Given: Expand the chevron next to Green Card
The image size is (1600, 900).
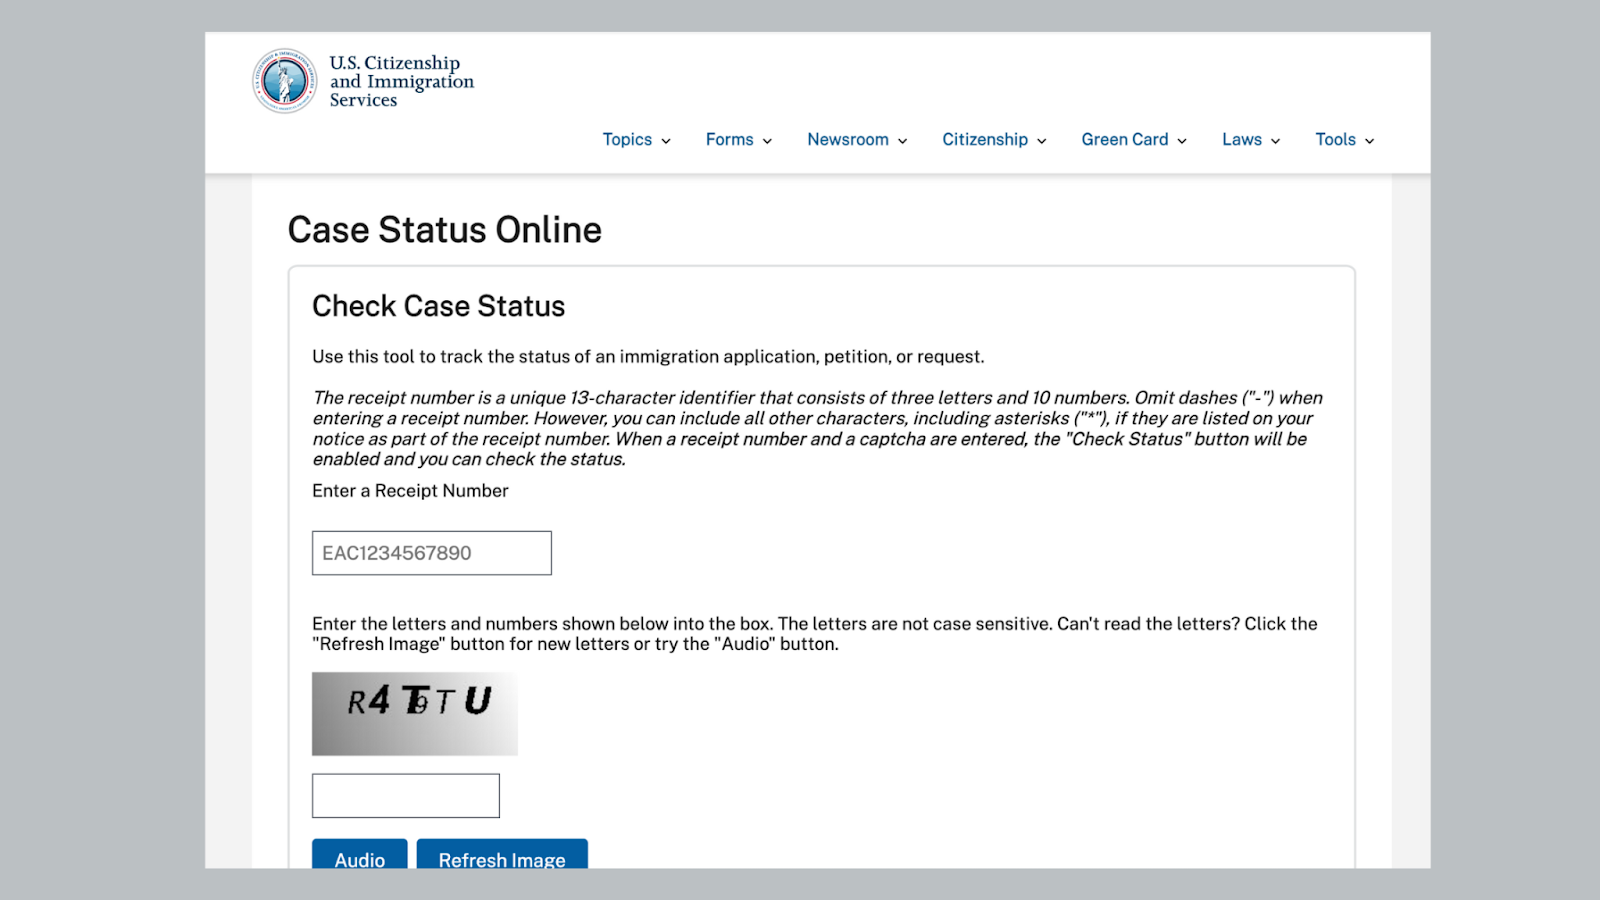Looking at the screenshot, I should click(1182, 141).
